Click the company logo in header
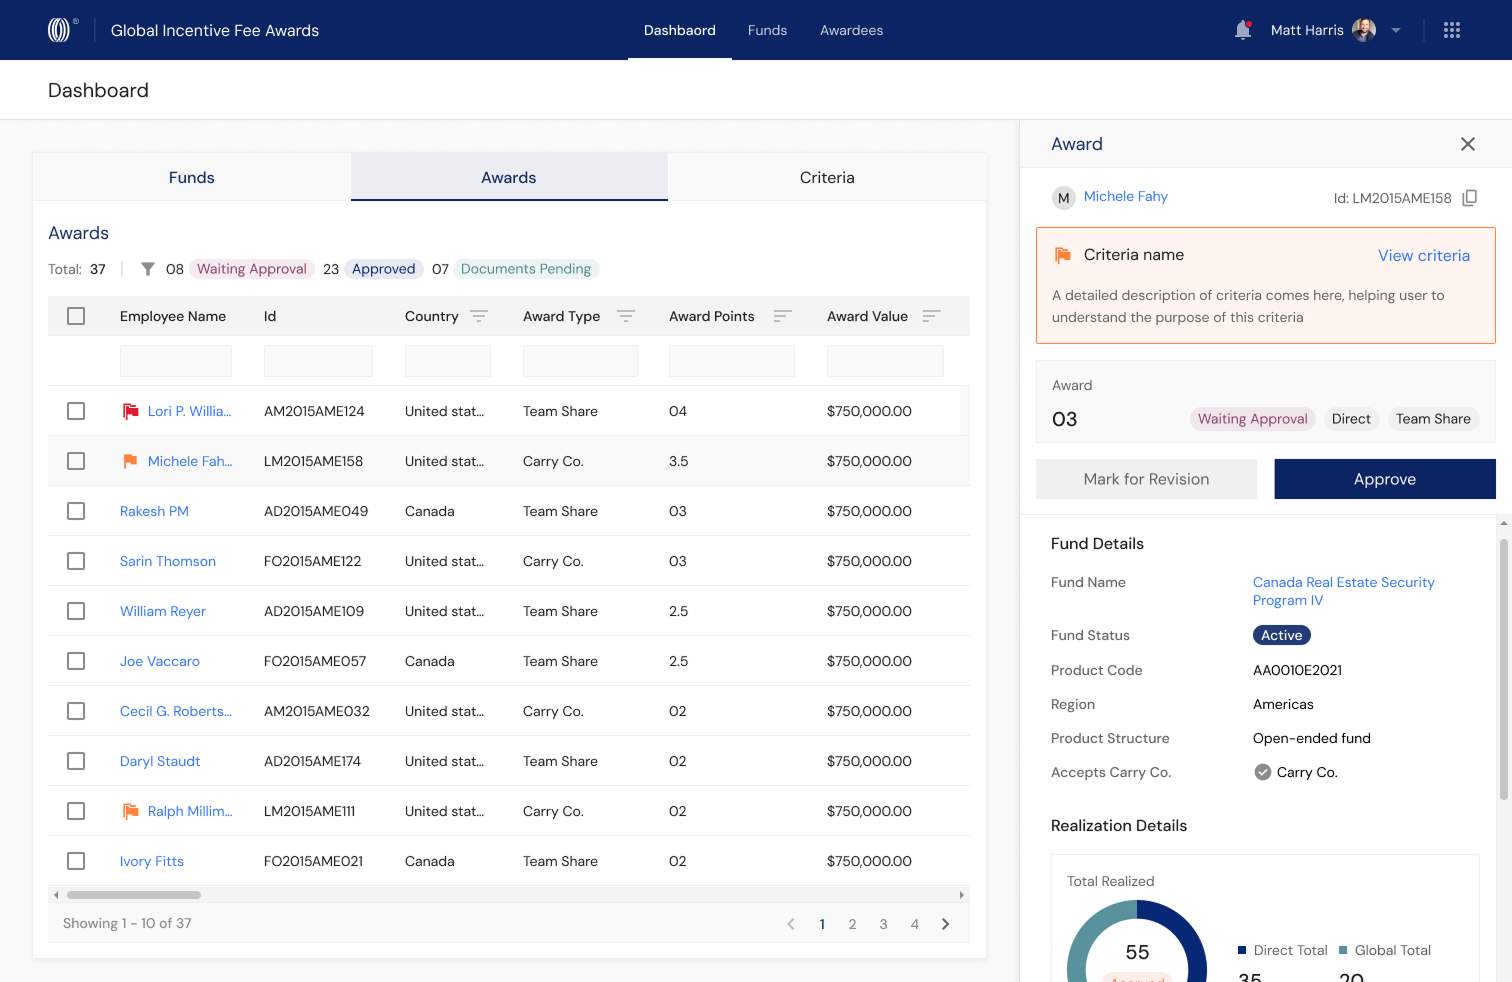This screenshot has width=1512, height=982. coord(60,30)
